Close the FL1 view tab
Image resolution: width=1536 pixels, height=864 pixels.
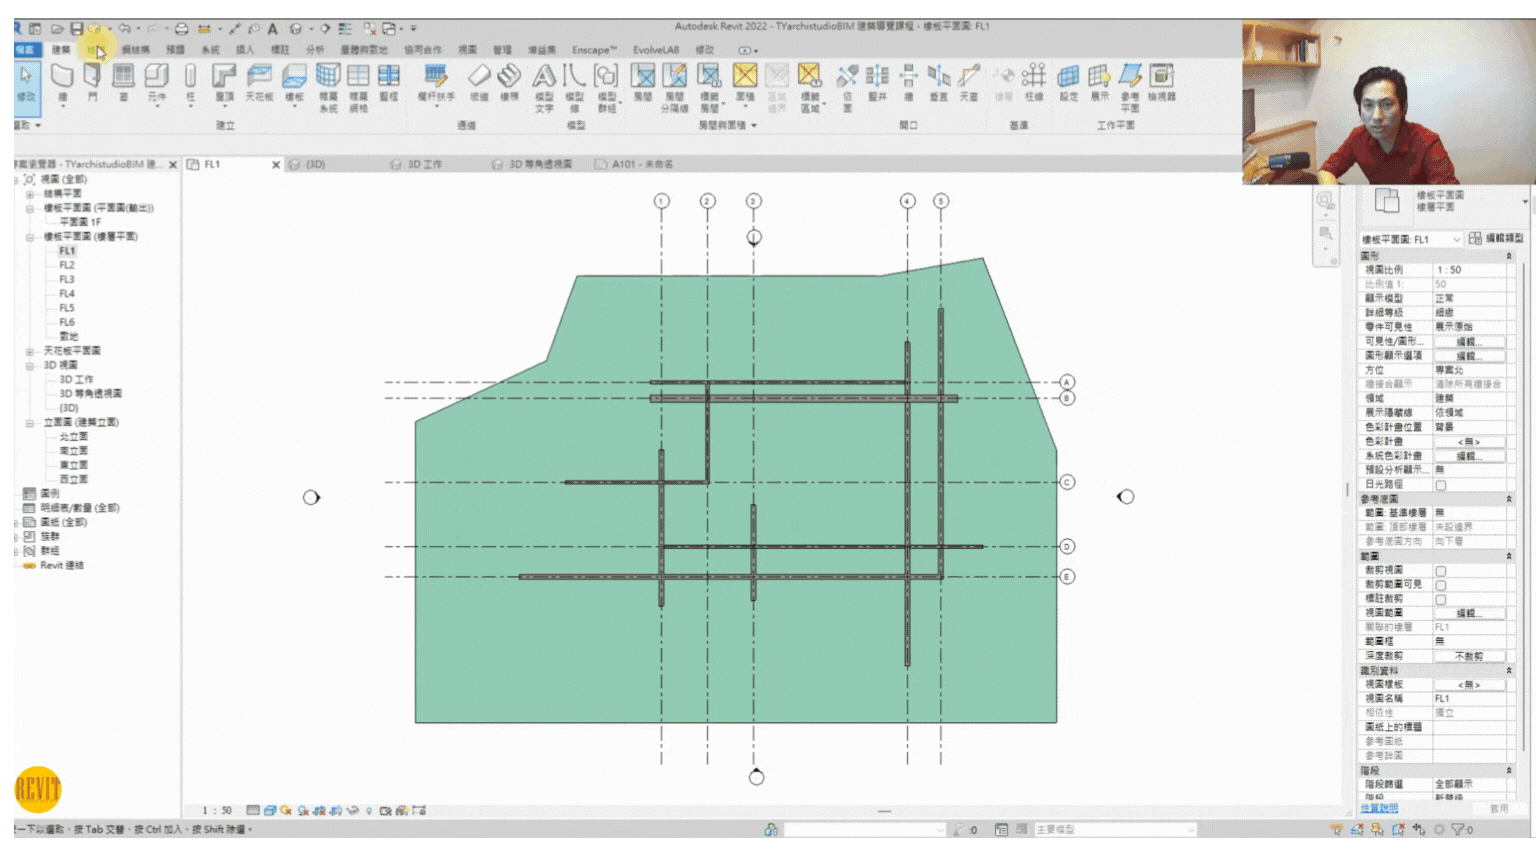click(276, 165)
